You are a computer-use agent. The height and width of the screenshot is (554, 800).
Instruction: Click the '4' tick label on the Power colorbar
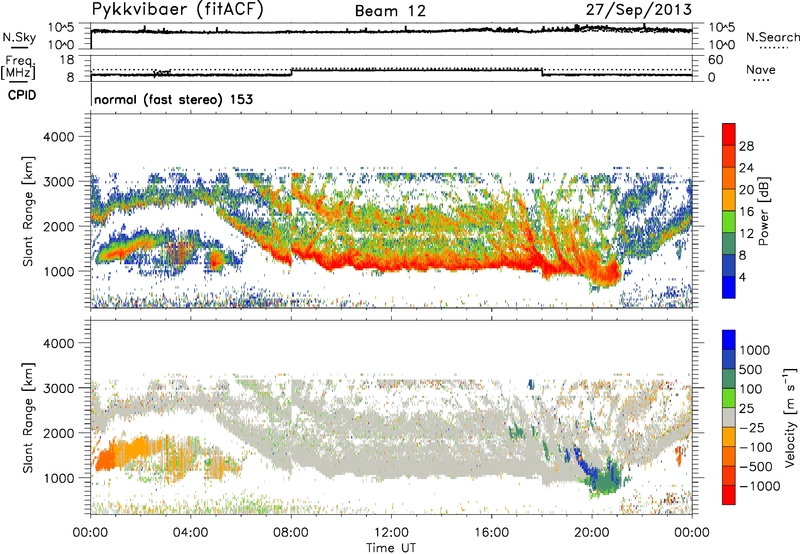(x=742, y=278)
